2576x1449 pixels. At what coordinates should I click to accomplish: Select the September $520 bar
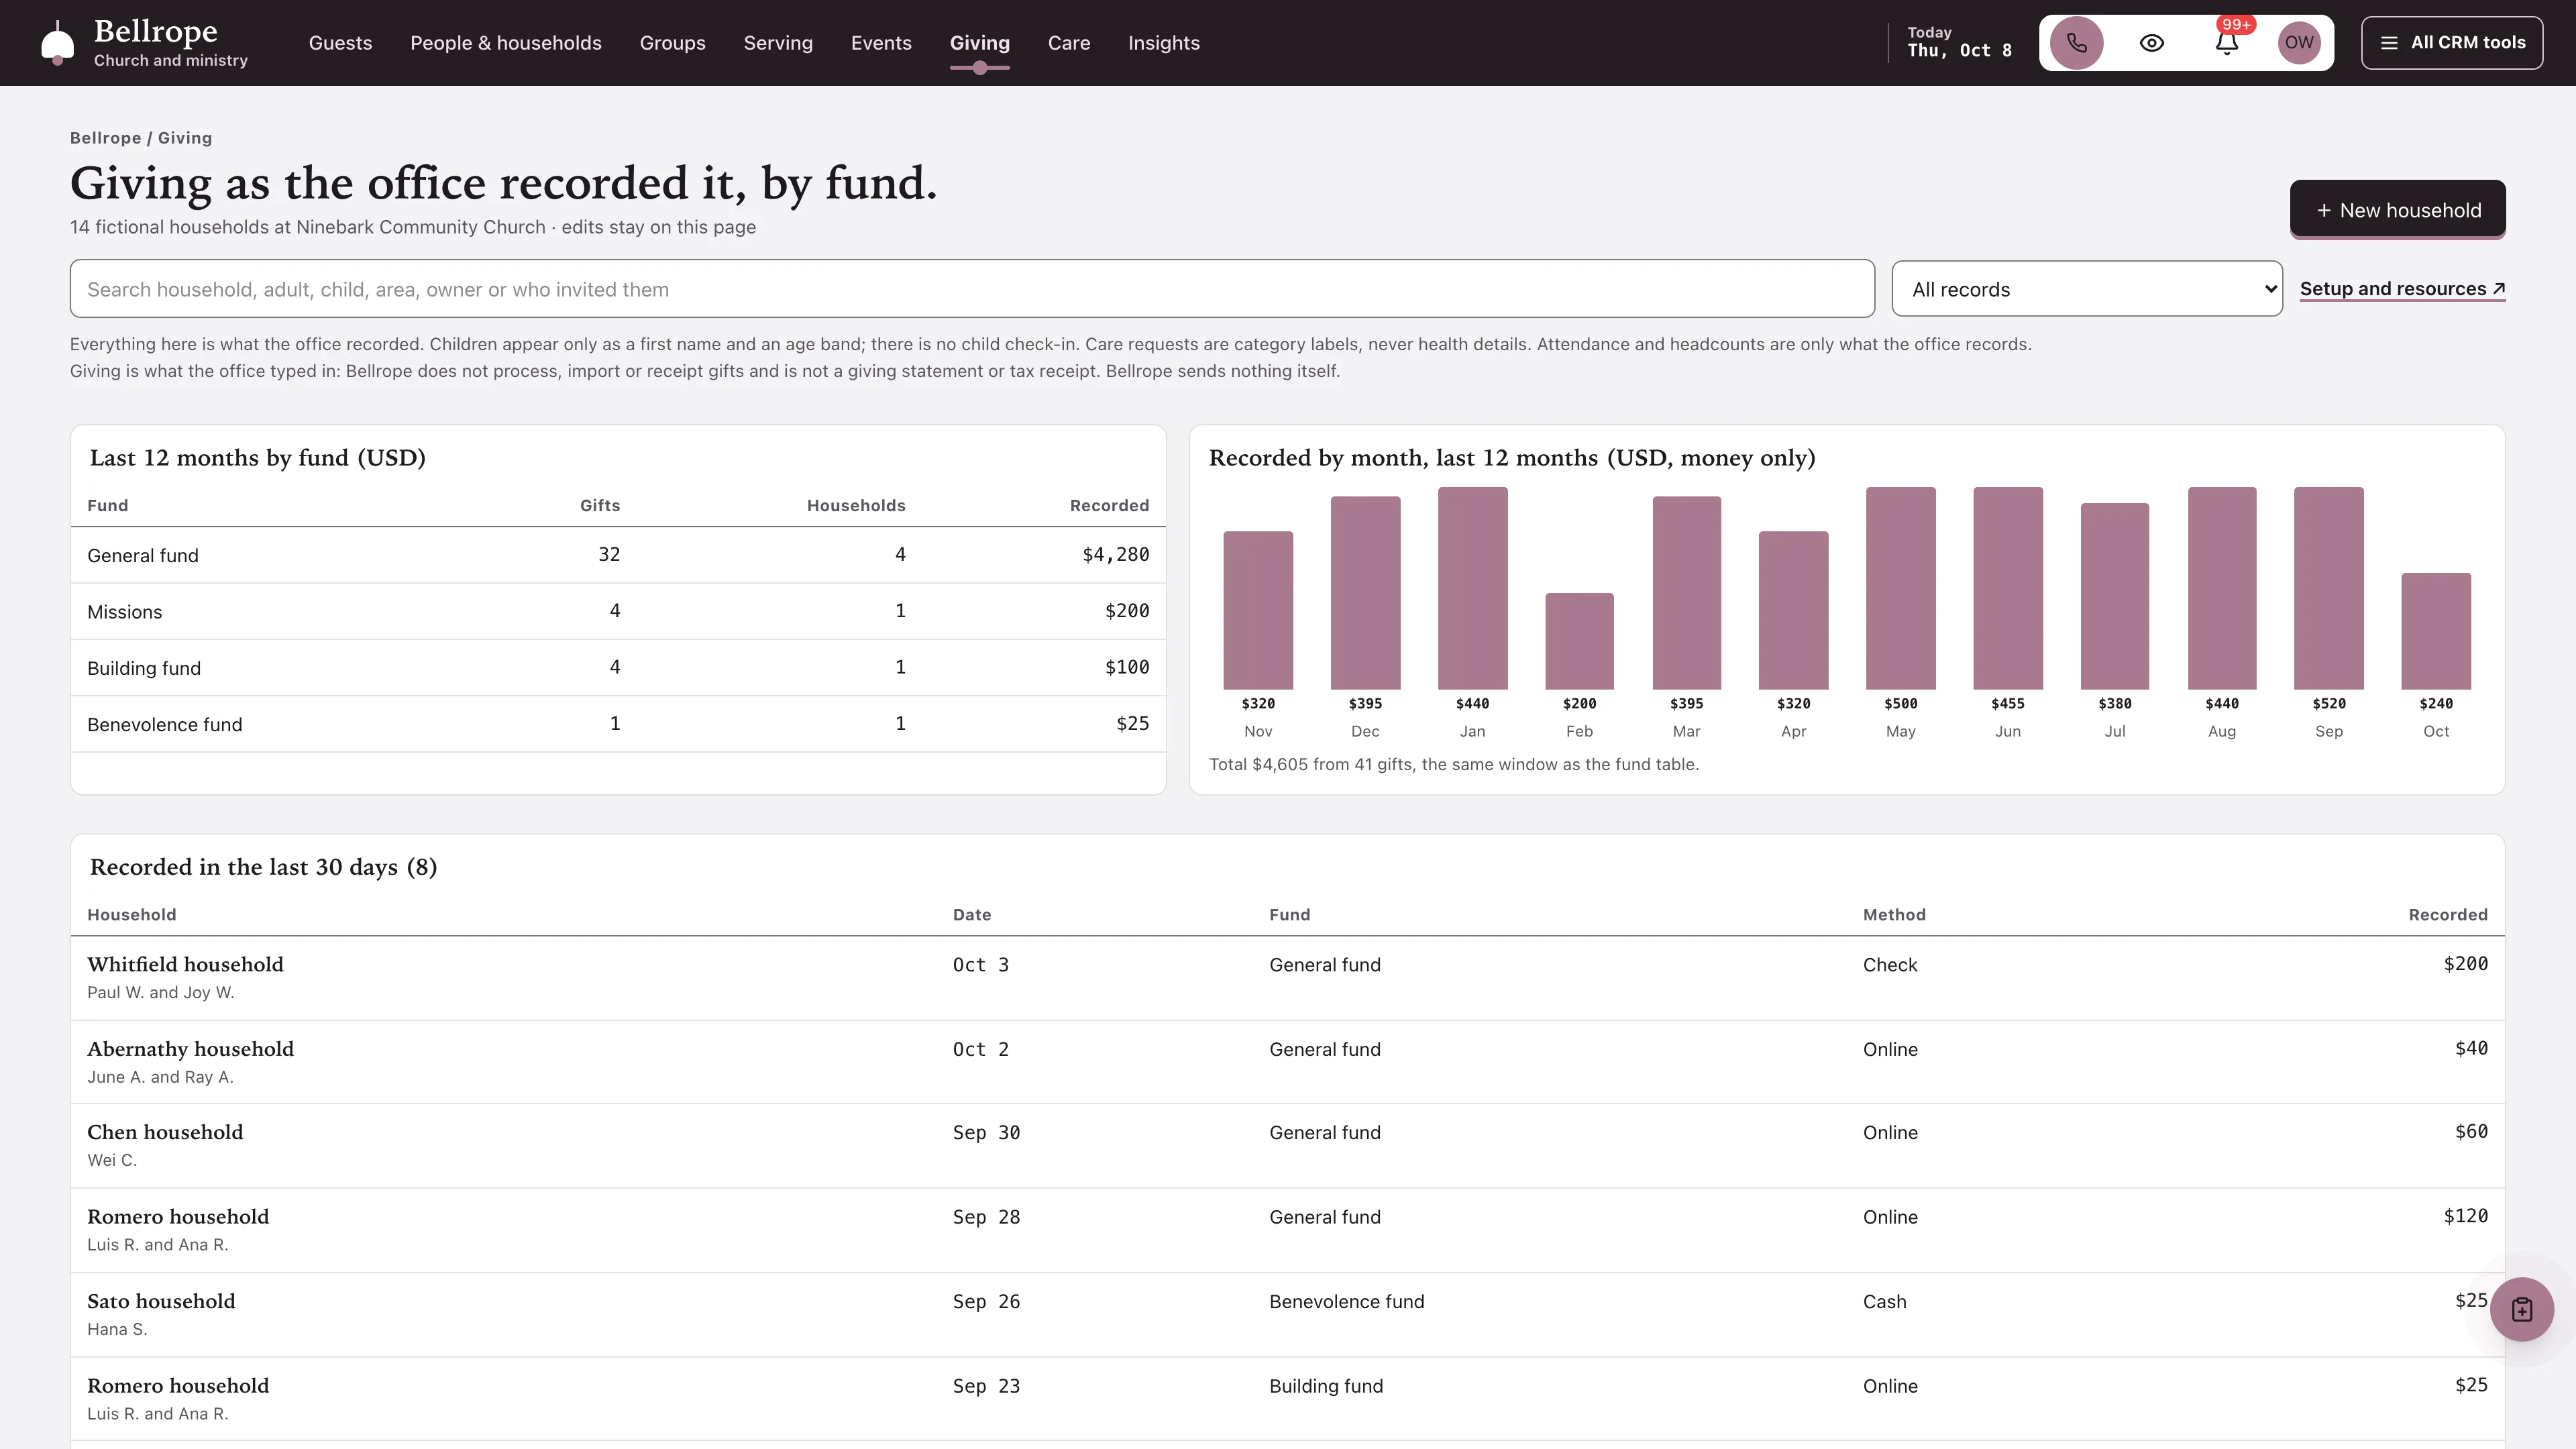pyautogui.click(x=2328, y=588)
